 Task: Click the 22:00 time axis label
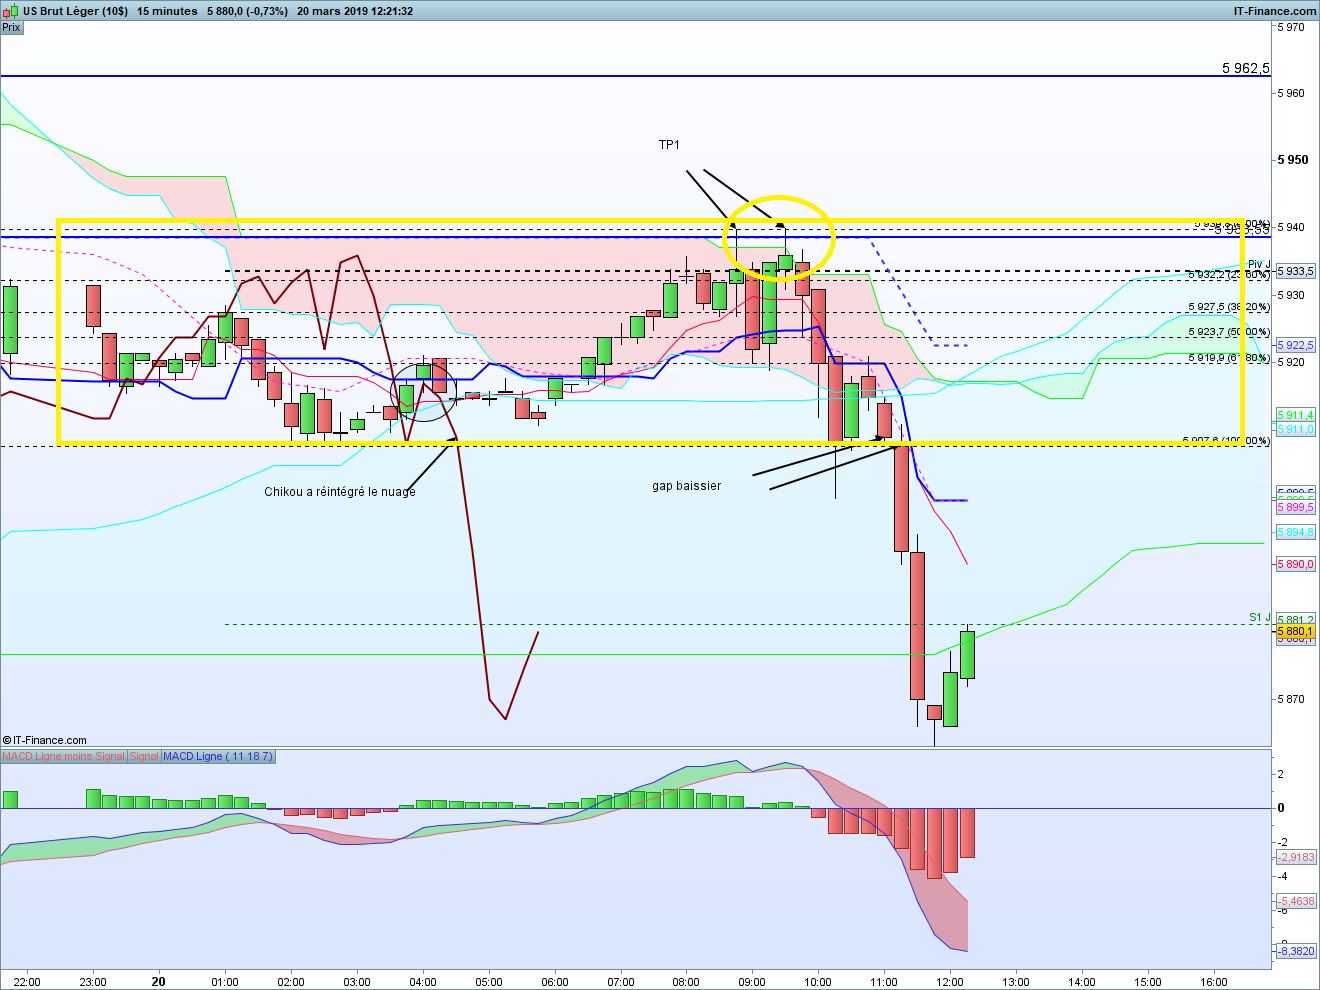click(27, 982)
